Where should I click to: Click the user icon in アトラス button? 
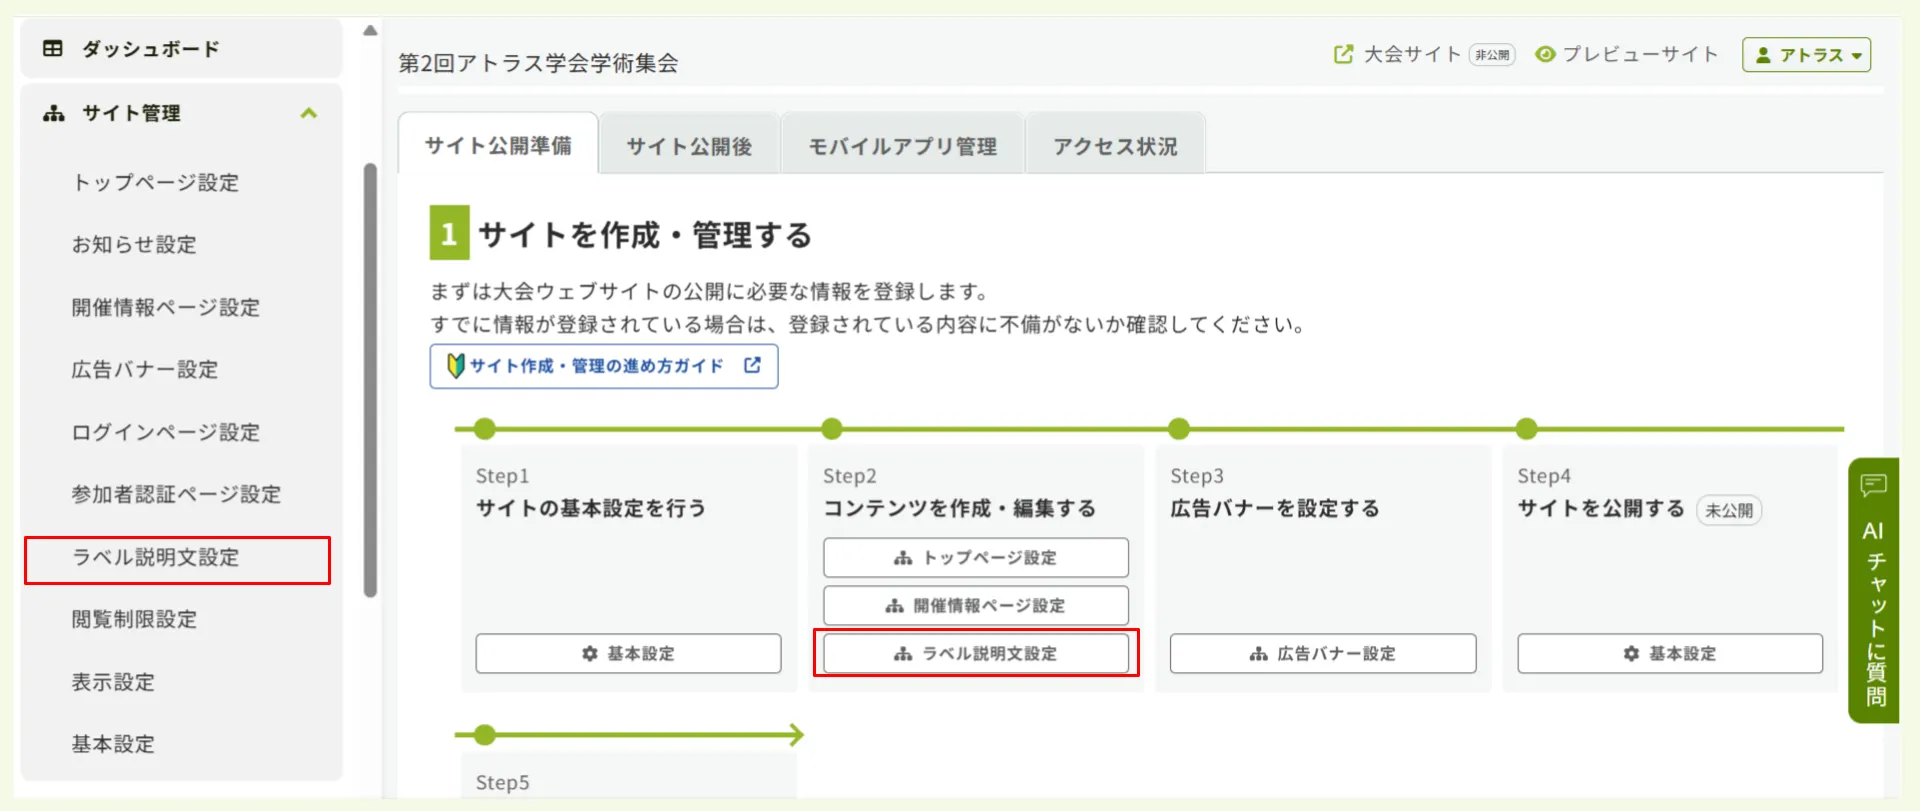pos(1764,55)
